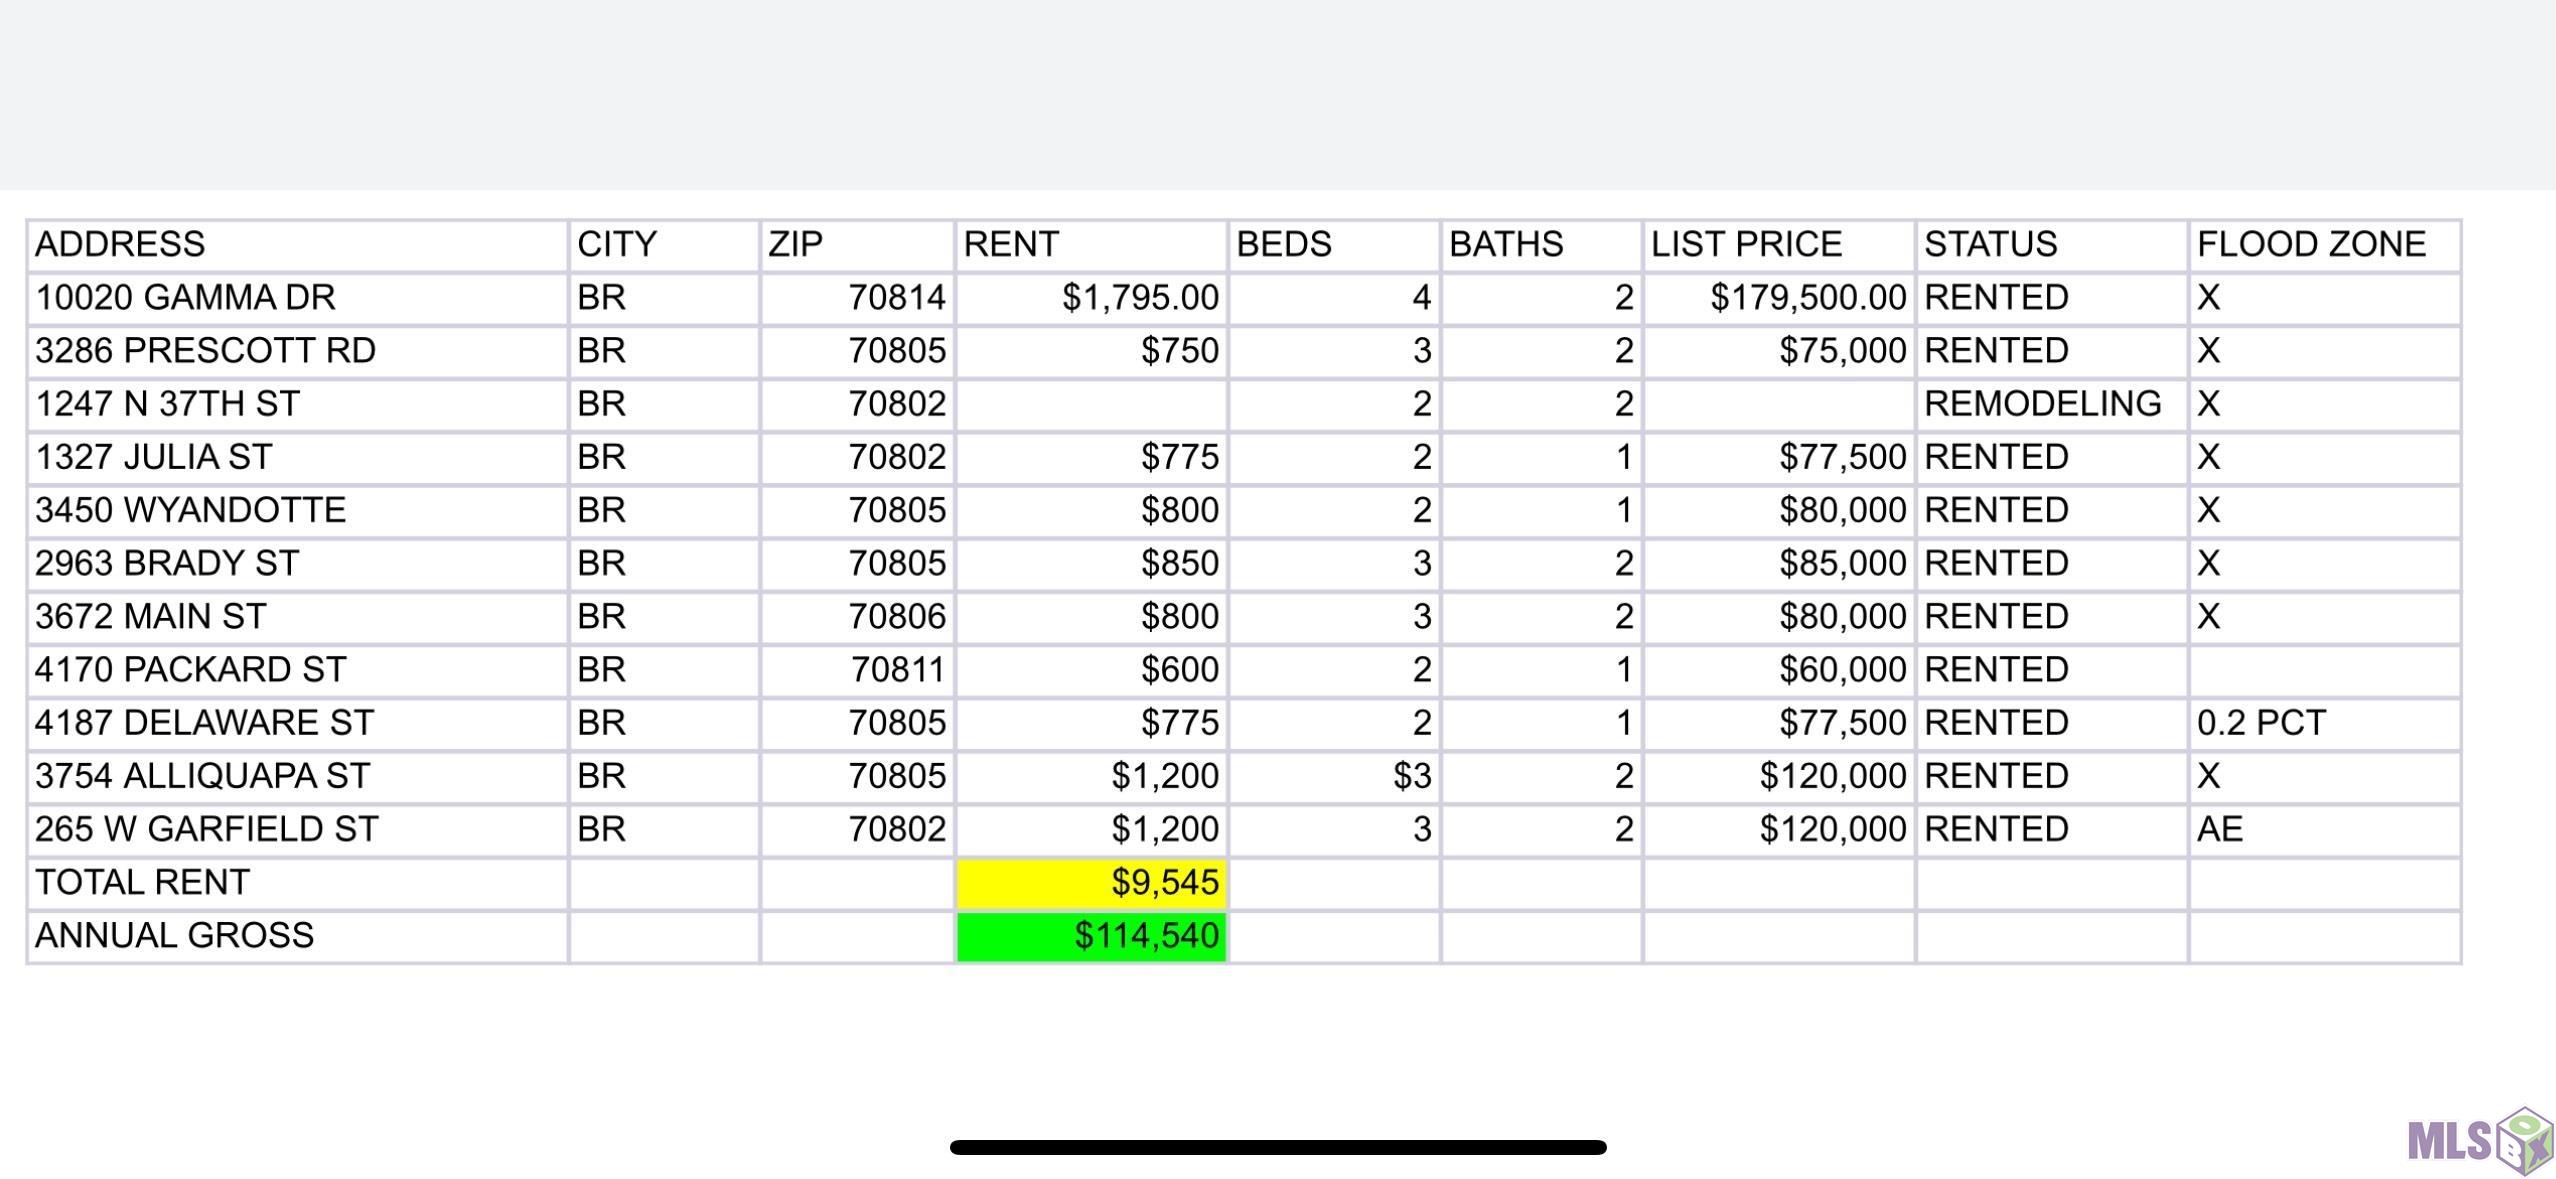The width and height of the screenshot is (2556, 1179).
Task: Select the LIST PRICE header cell
Action: point(1778,245)
